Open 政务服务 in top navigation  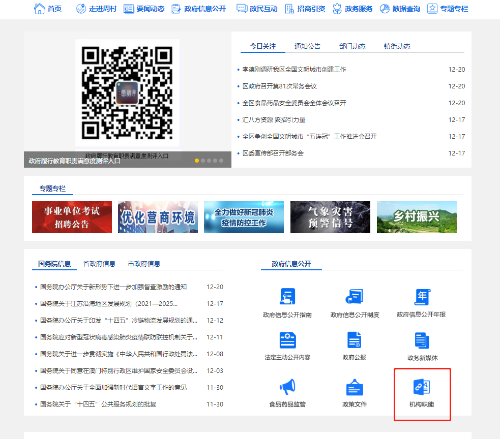352,9
